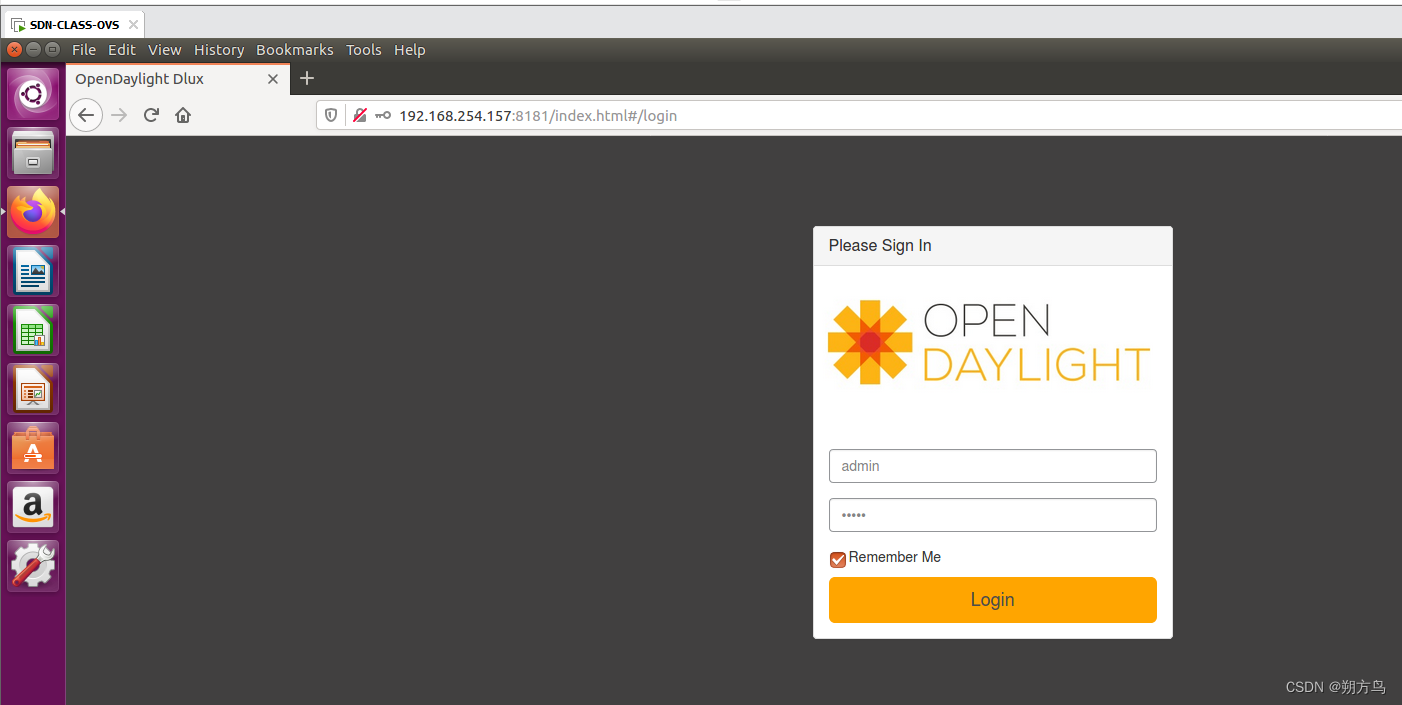The height and width of the screenshot is (705, 1402).
Task: Open the Bookmarks menu
Action: pos(295,50)
